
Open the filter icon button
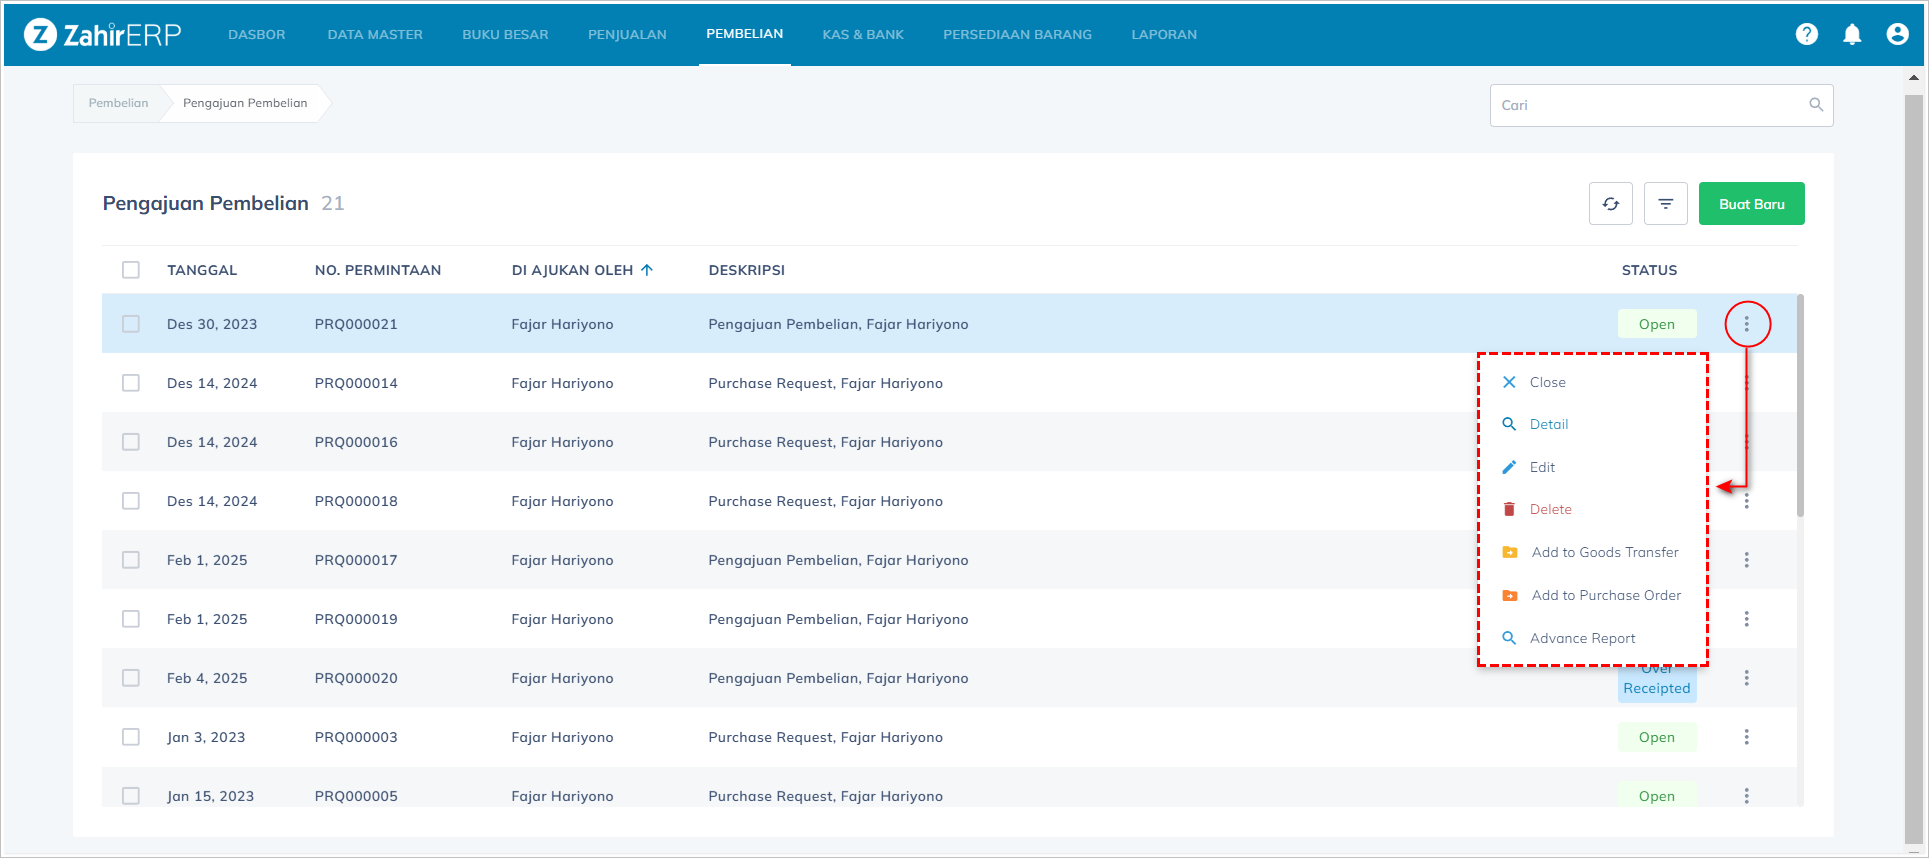click(x=1665, y=204)
